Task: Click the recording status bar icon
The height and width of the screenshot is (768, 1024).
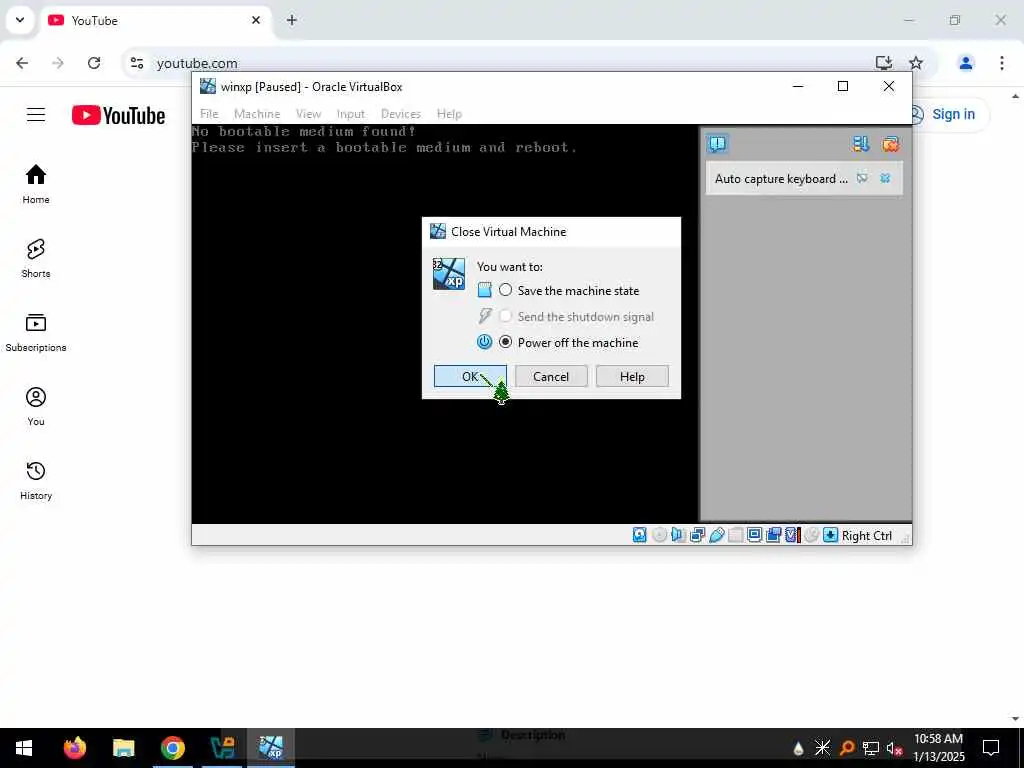Action: pyautogui.click(x=773, y=535)
